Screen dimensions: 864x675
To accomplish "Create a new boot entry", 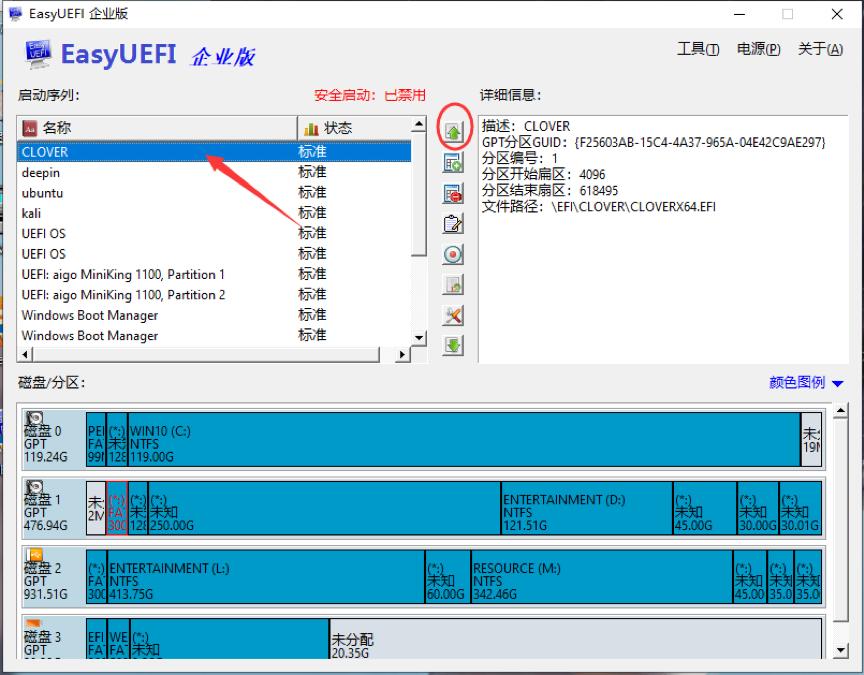I will (452, 161).
